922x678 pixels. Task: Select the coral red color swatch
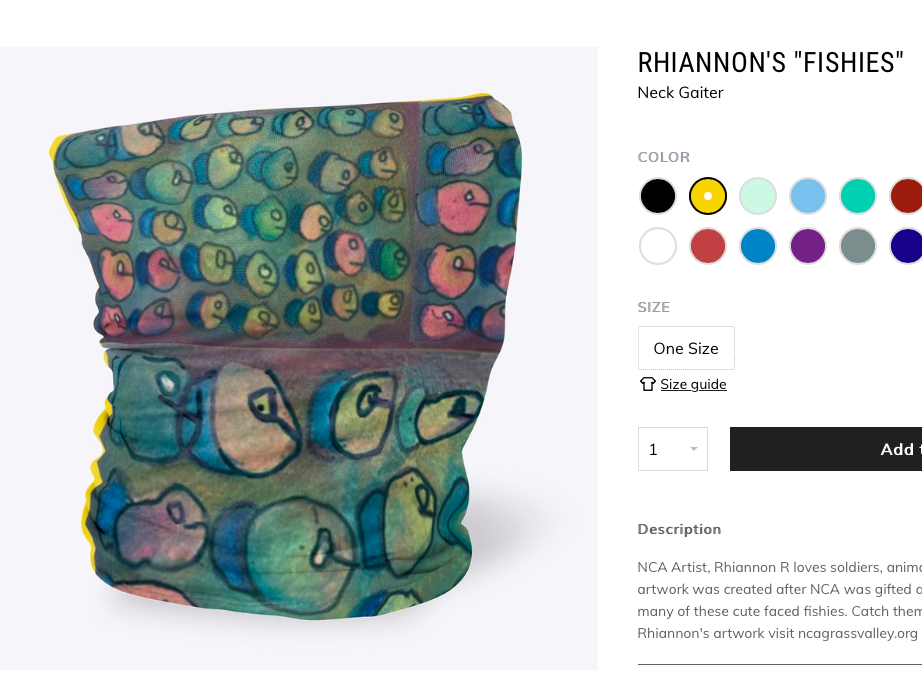click(x=707, y=246)
